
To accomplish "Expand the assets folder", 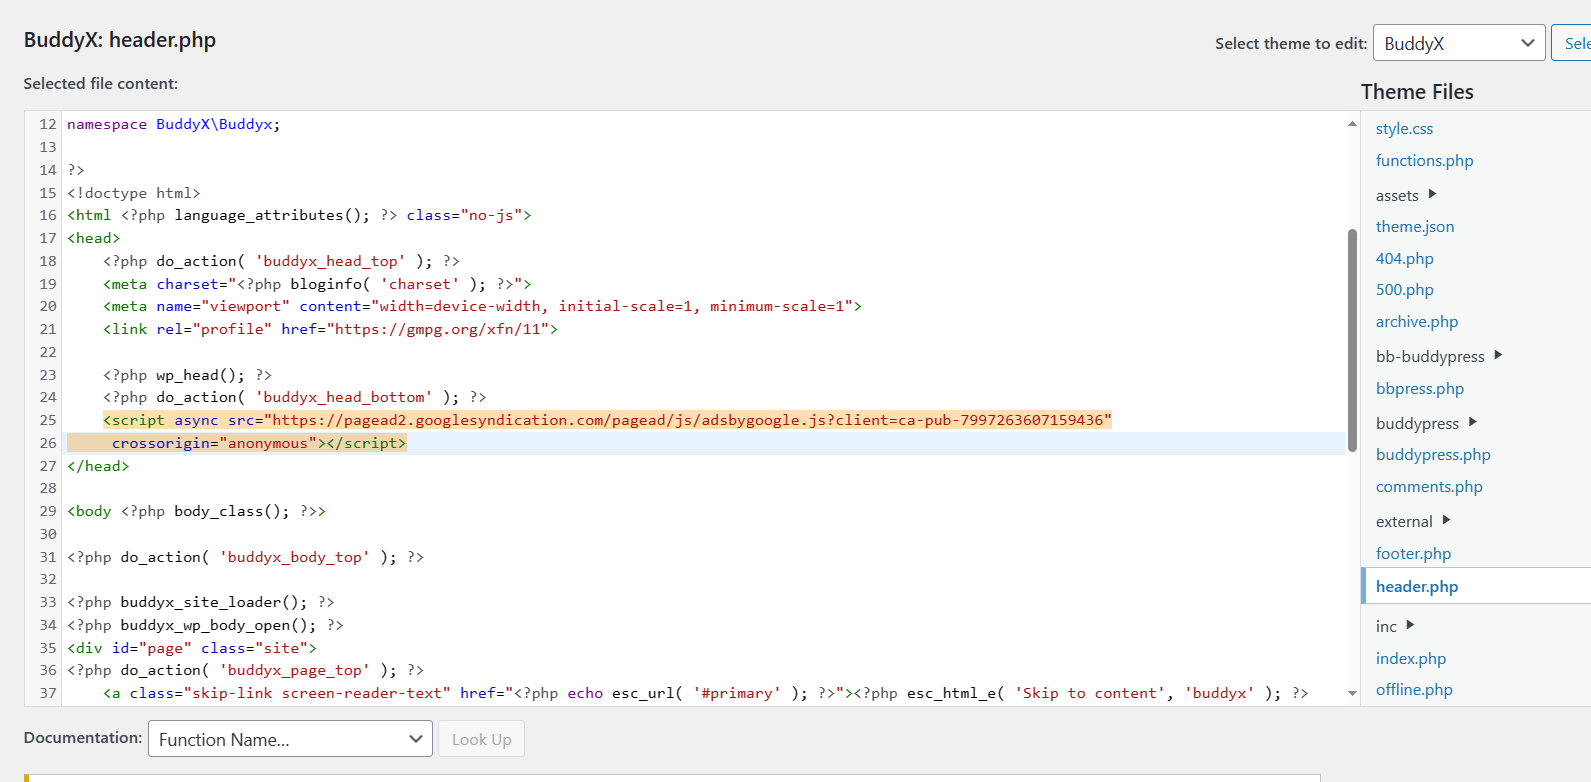I will (x=1405, y=195).
